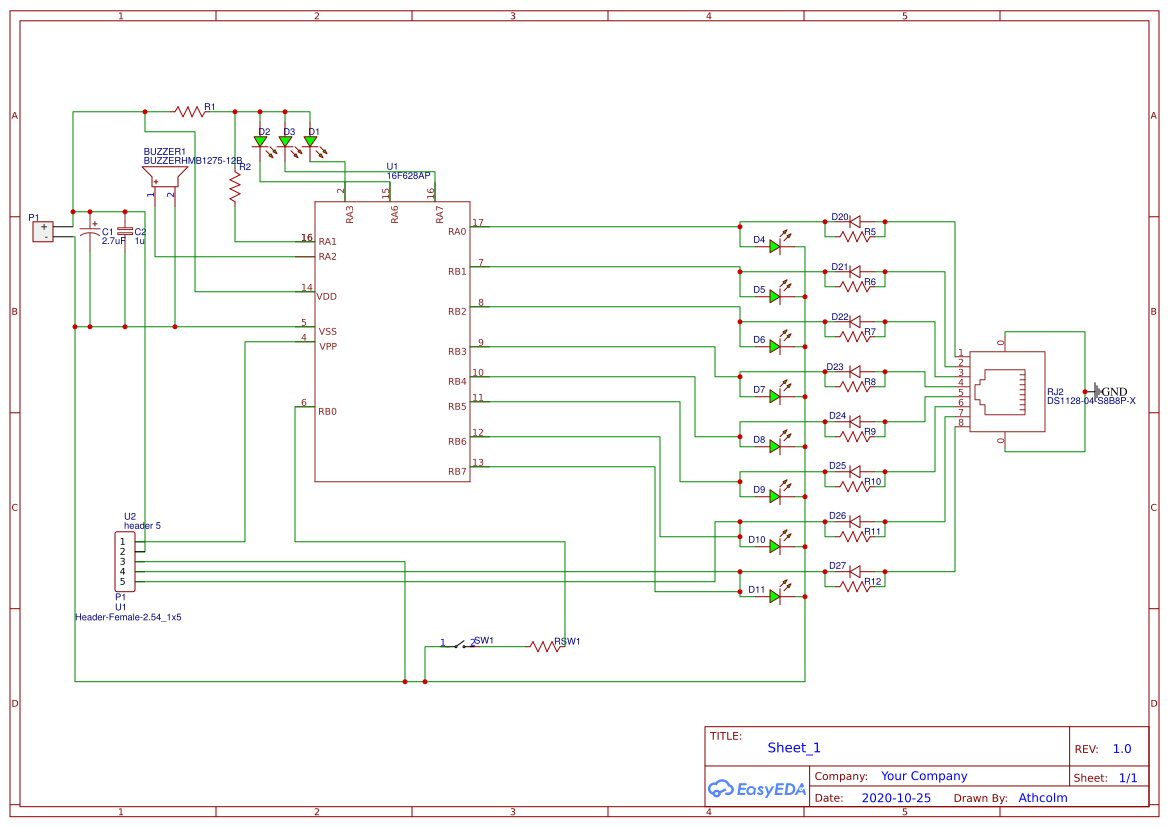Image resolution: width=1169 pixels, height=827 pixels.
Task: Select the D11 green LED
Action: click(x=775, y=597)
